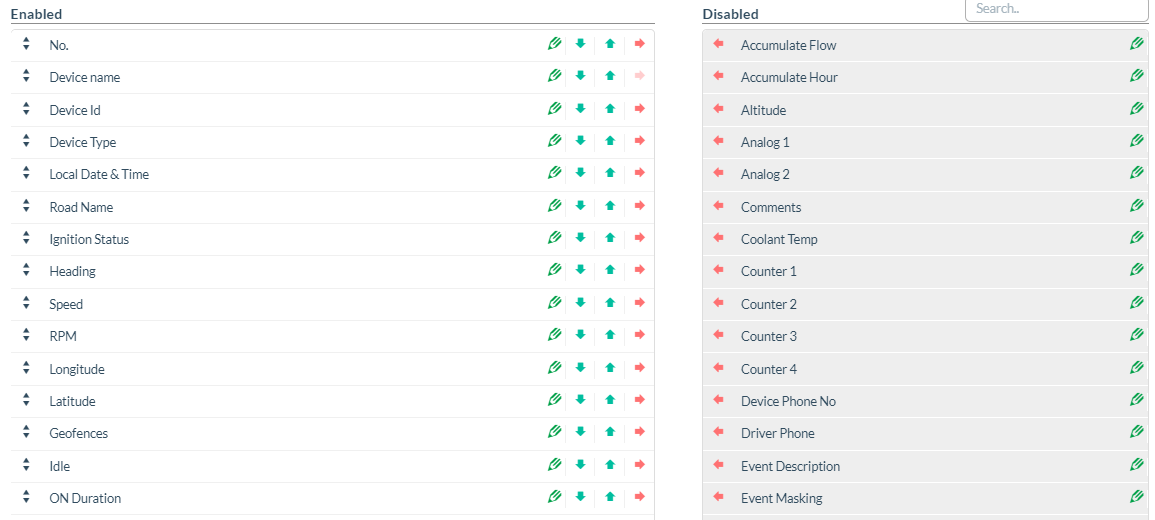Move ON Duration down one position
Image resolution: width=1155 pixels, height=520 pixels.
[x=580, y=497]
